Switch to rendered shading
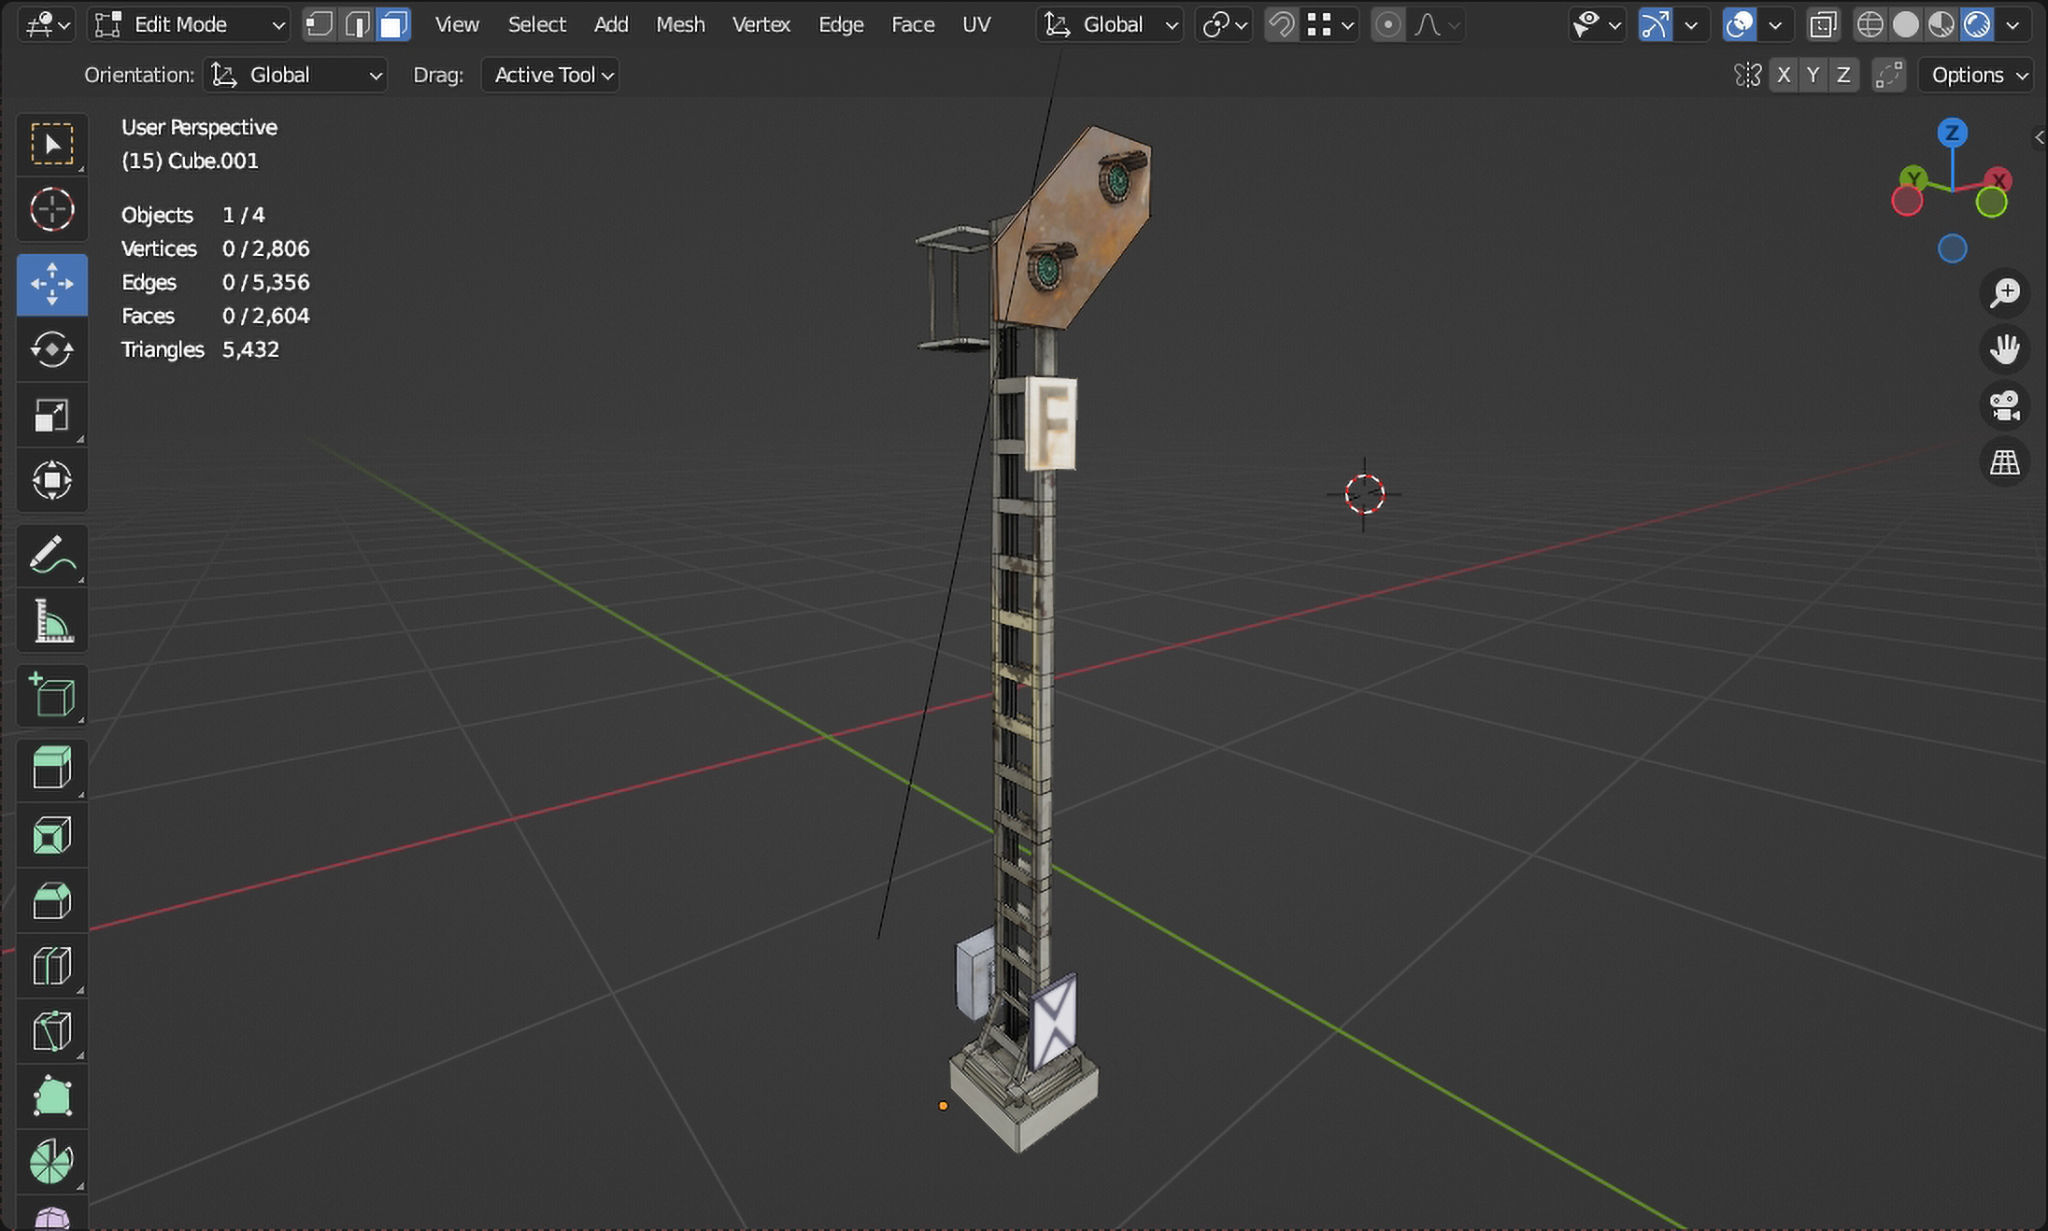 [1977, 24]
